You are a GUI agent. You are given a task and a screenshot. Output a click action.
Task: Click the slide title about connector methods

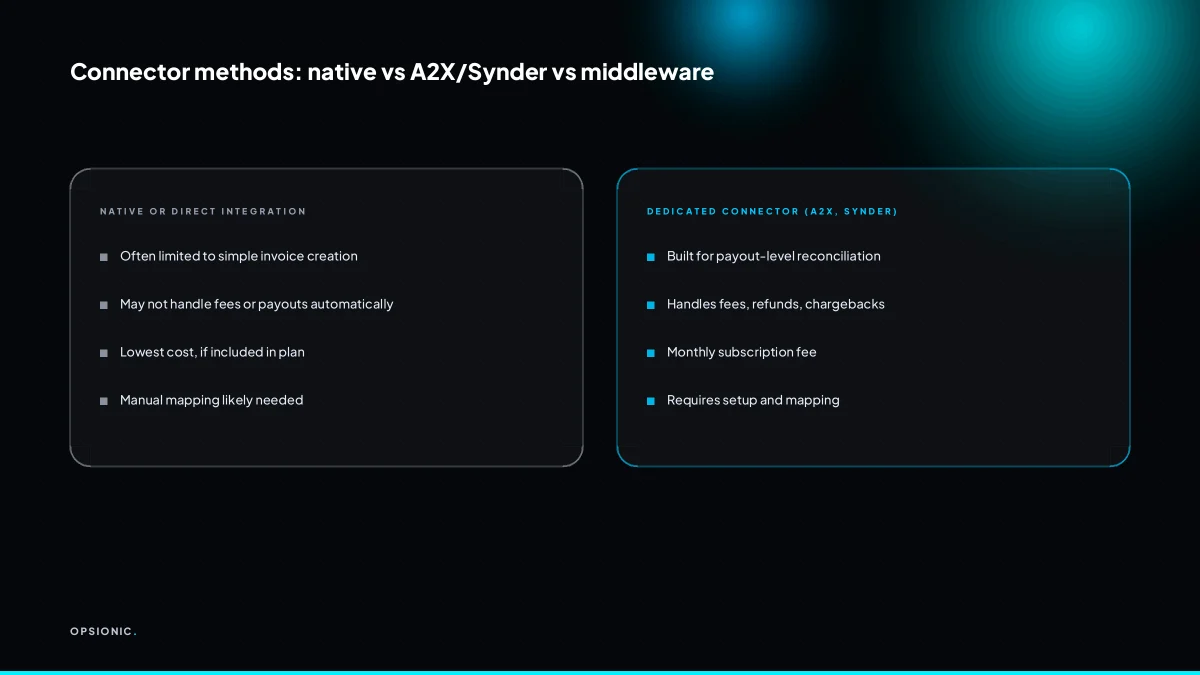click(x=392, y=72)
